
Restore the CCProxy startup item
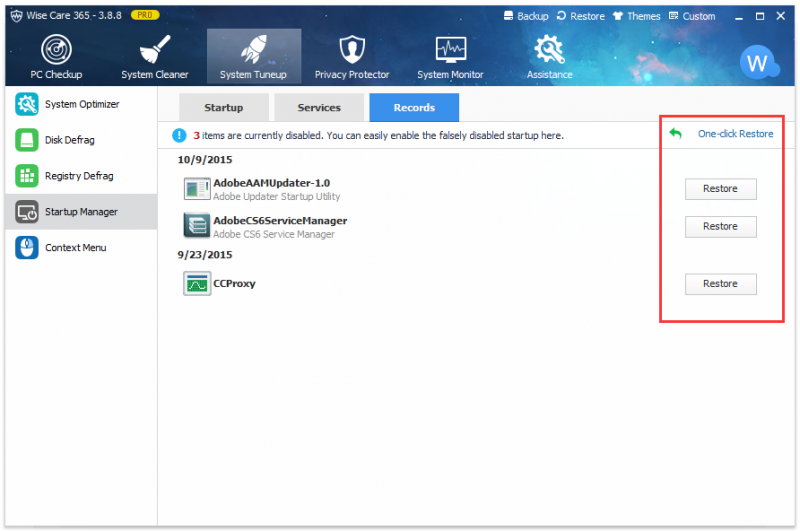tap(720, 284)
